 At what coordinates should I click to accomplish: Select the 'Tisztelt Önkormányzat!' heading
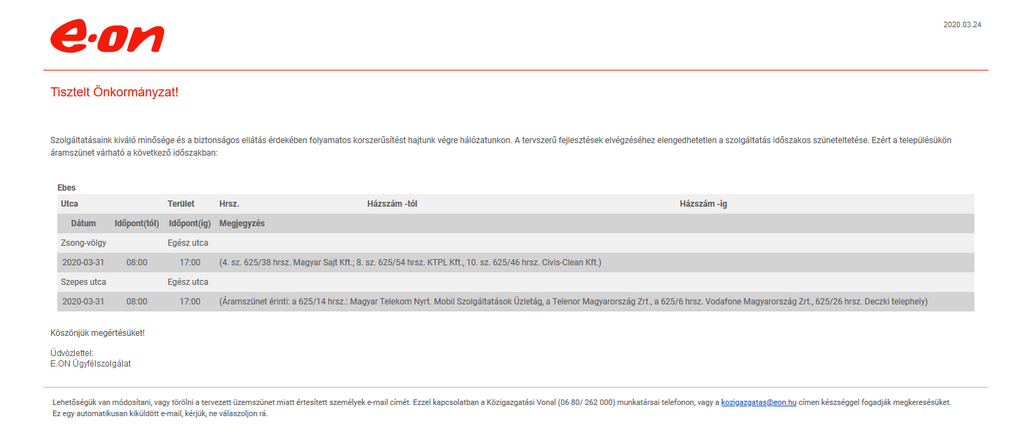[x=114, y=92]
